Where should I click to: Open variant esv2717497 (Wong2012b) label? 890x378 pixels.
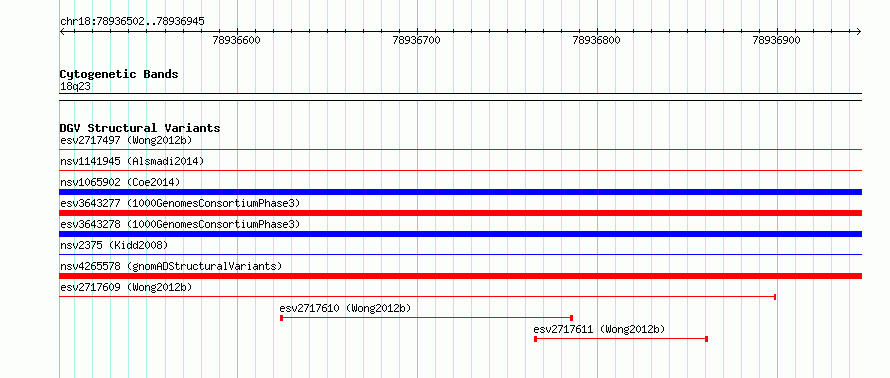pos(127,140)
